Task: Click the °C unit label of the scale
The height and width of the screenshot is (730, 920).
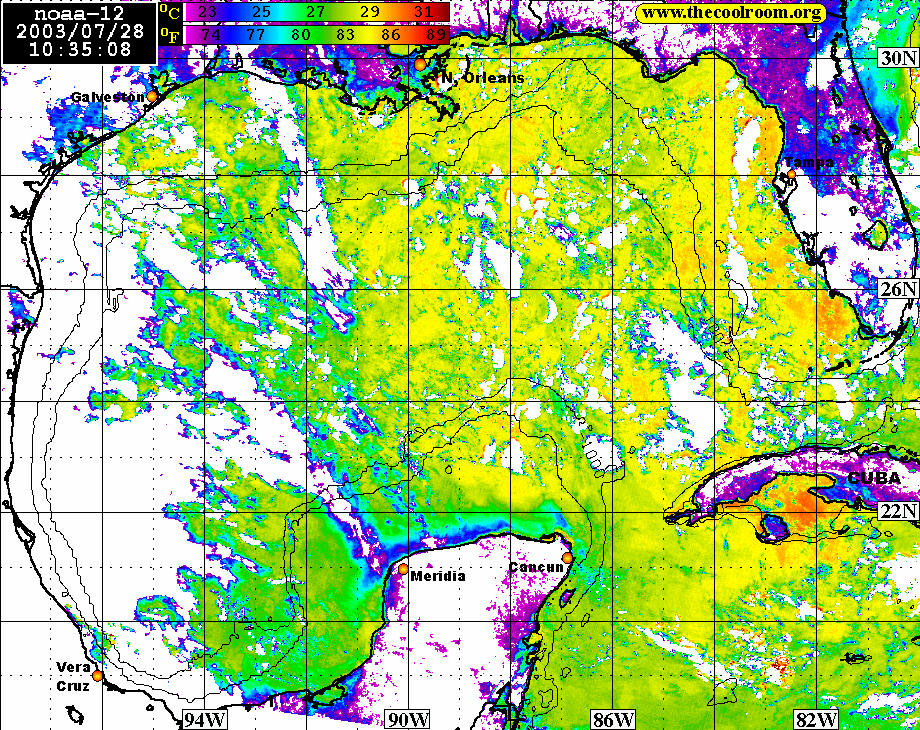Action: click(x=170, y=12)
